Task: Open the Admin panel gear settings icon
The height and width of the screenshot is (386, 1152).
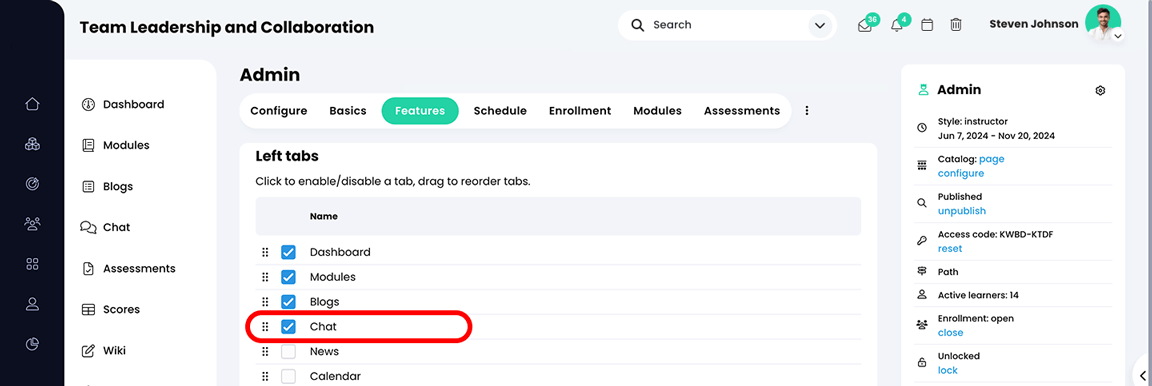Action: [1100, 90]
